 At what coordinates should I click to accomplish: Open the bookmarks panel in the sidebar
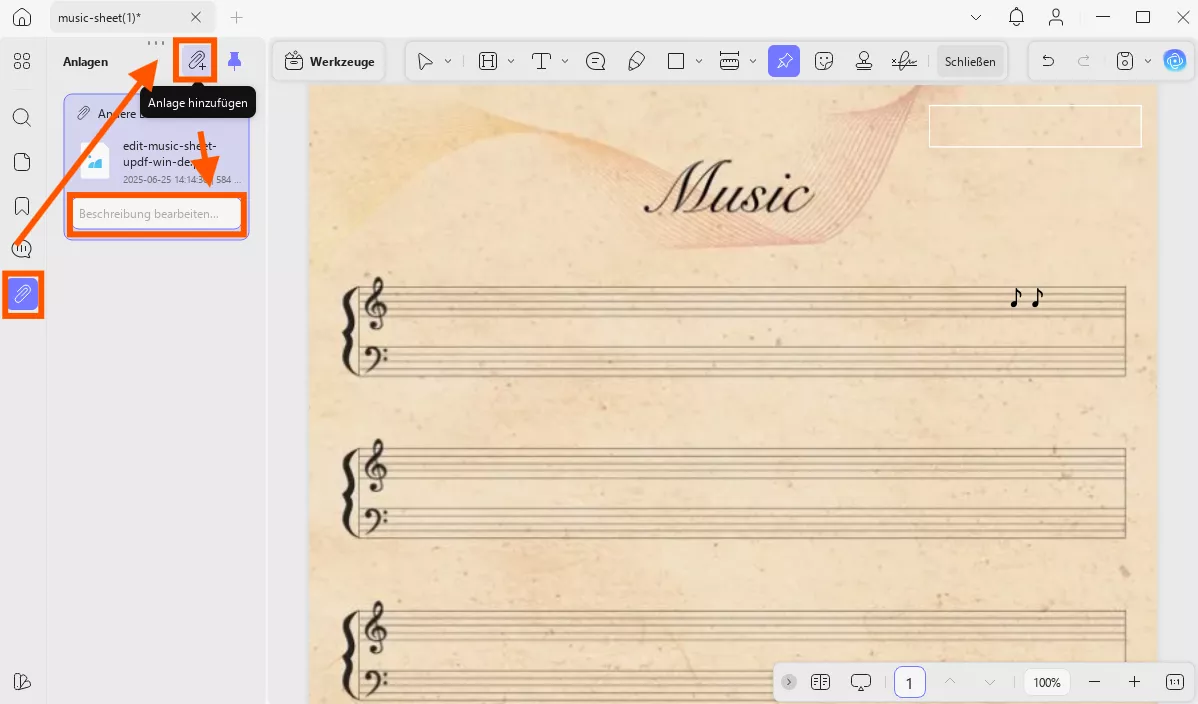[22, 206]
